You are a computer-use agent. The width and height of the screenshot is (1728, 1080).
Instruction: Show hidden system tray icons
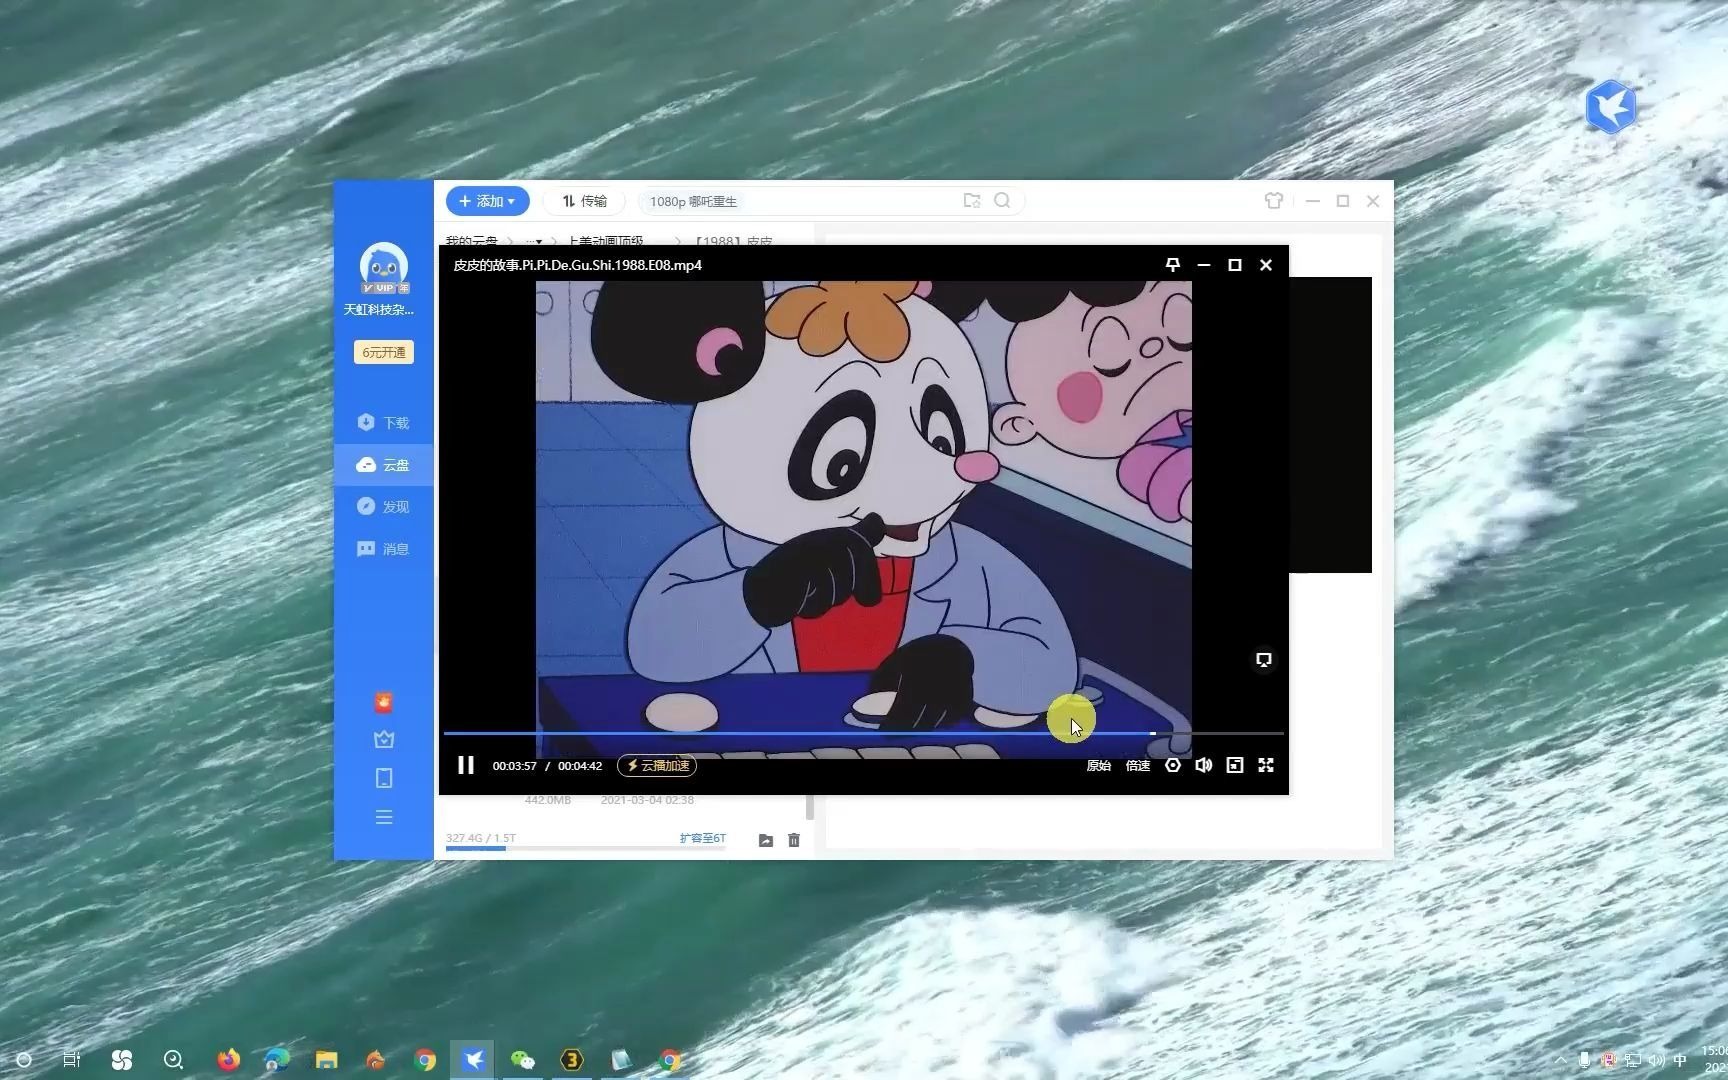(x=1561, y=1060)
